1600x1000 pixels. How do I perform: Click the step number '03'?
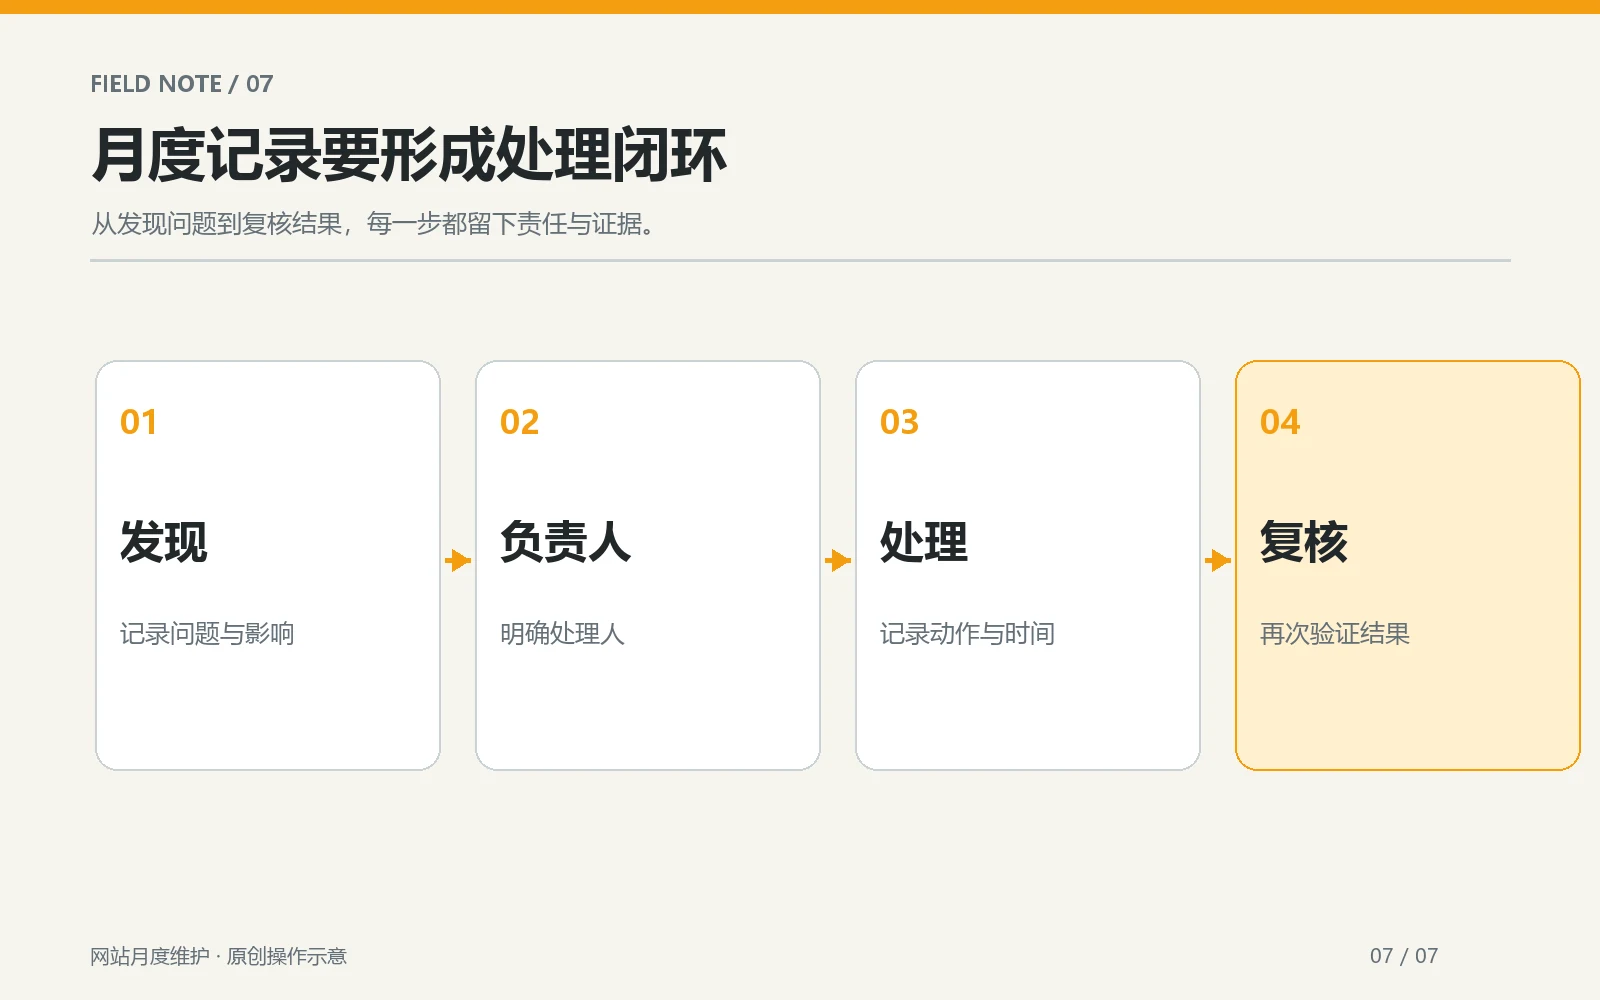click(899, 422)
